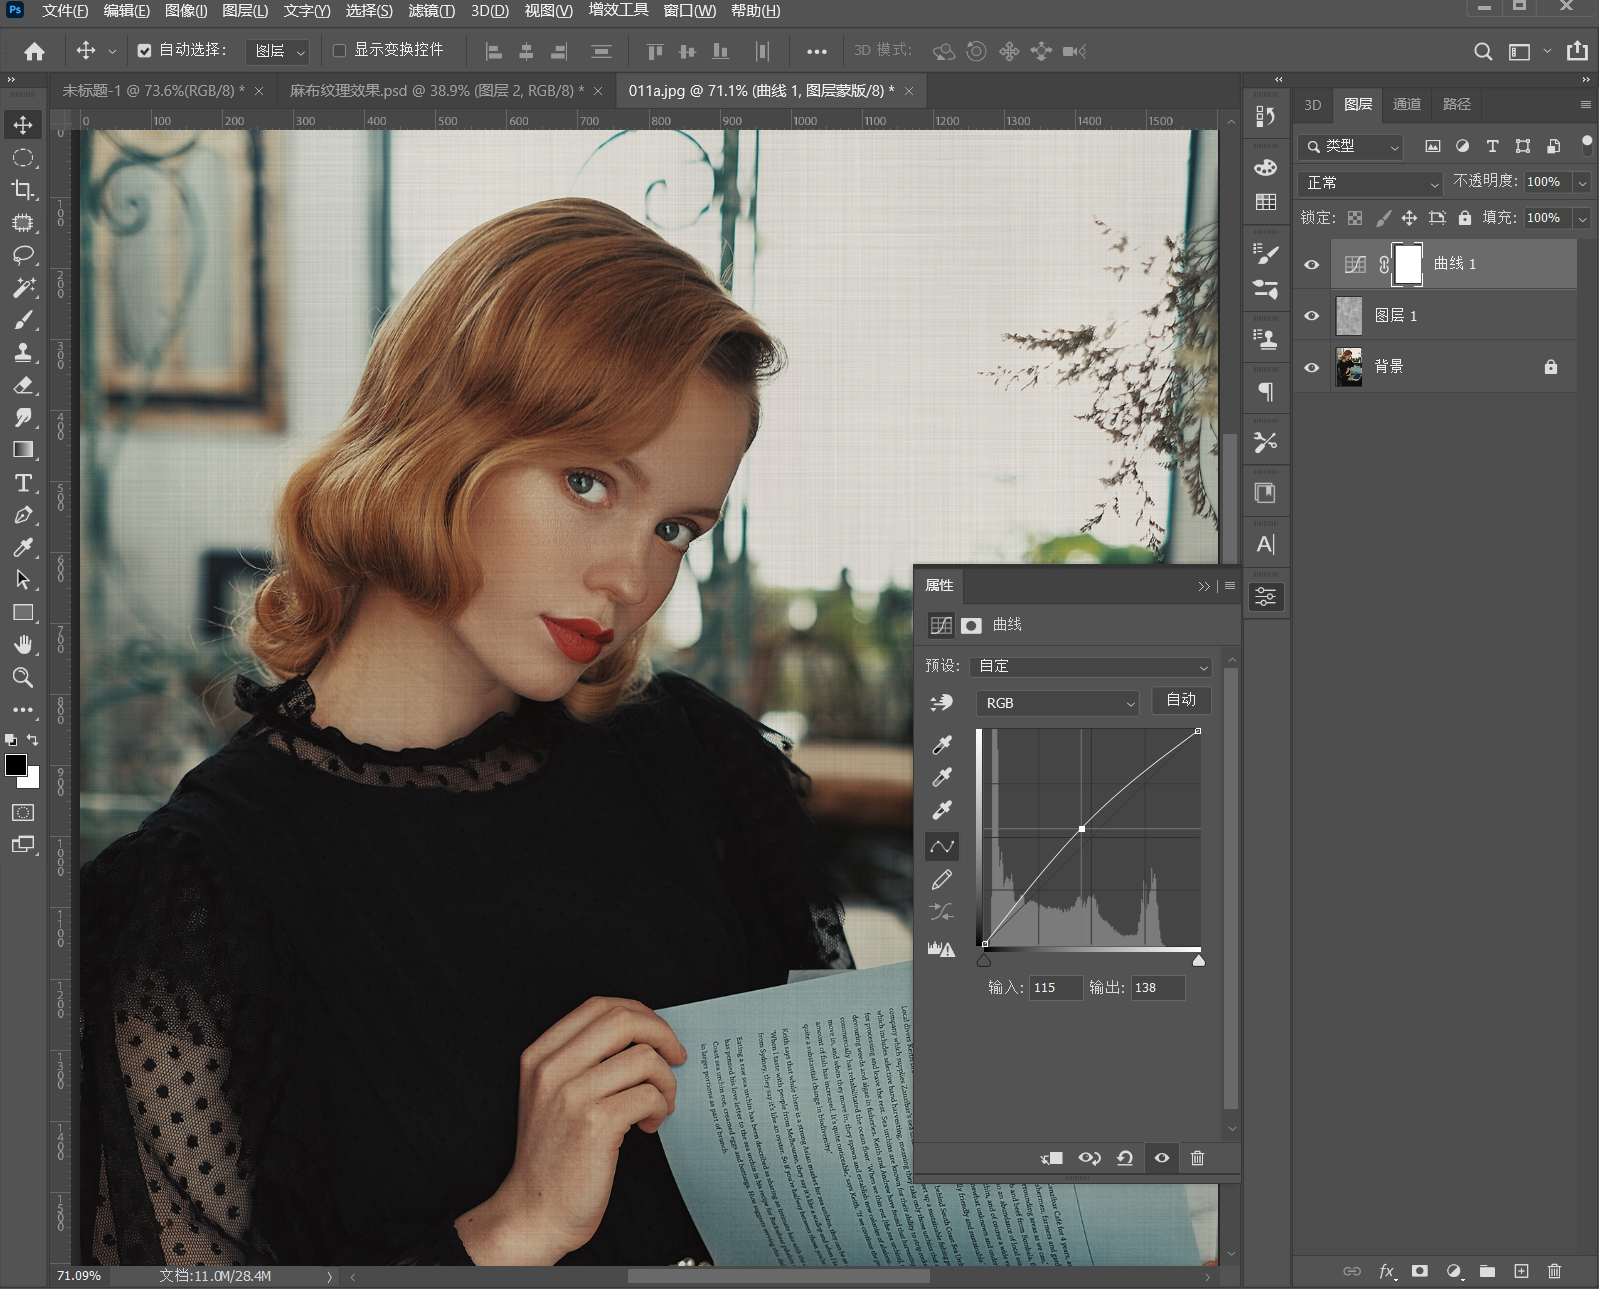Open the RGB channel dropdown
1599x1289 pixels.
click(1057, 703)
